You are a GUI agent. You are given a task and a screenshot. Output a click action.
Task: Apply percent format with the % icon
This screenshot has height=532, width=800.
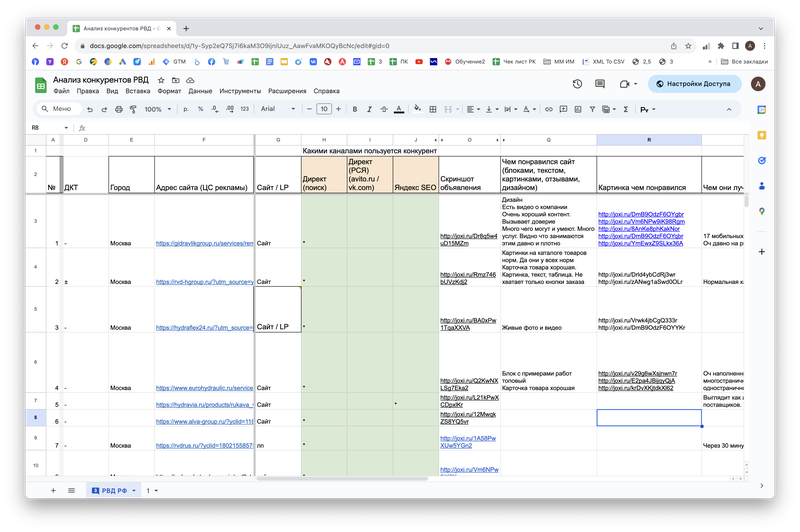tap(201, 109)
